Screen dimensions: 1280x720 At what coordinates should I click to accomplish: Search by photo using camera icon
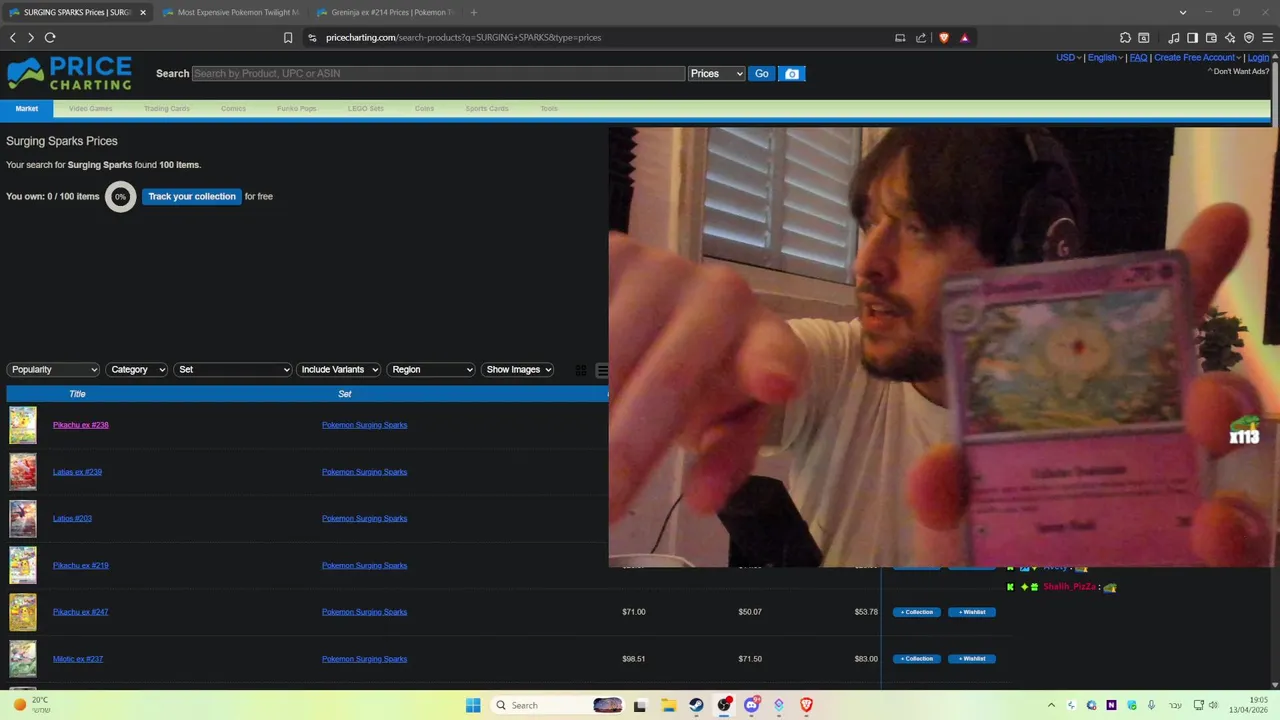(x=792, y=73)
